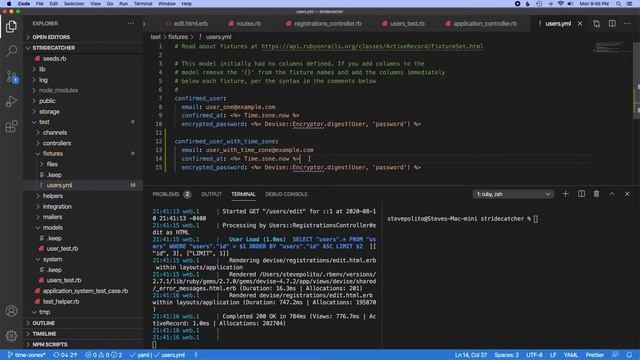Open the Debug Console panel tab
The image size is (640, 360).
(x=286, y=194)
